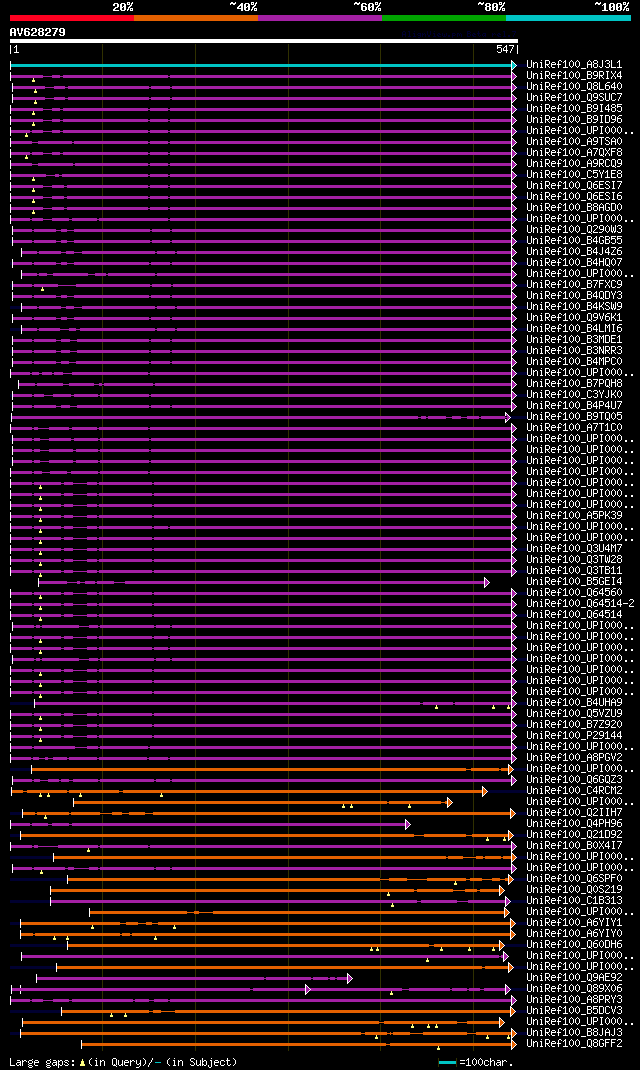Open hit UniRef100_A9TSA0
This screenshot has height=1070, width=640.
click(x=574, y=142)
